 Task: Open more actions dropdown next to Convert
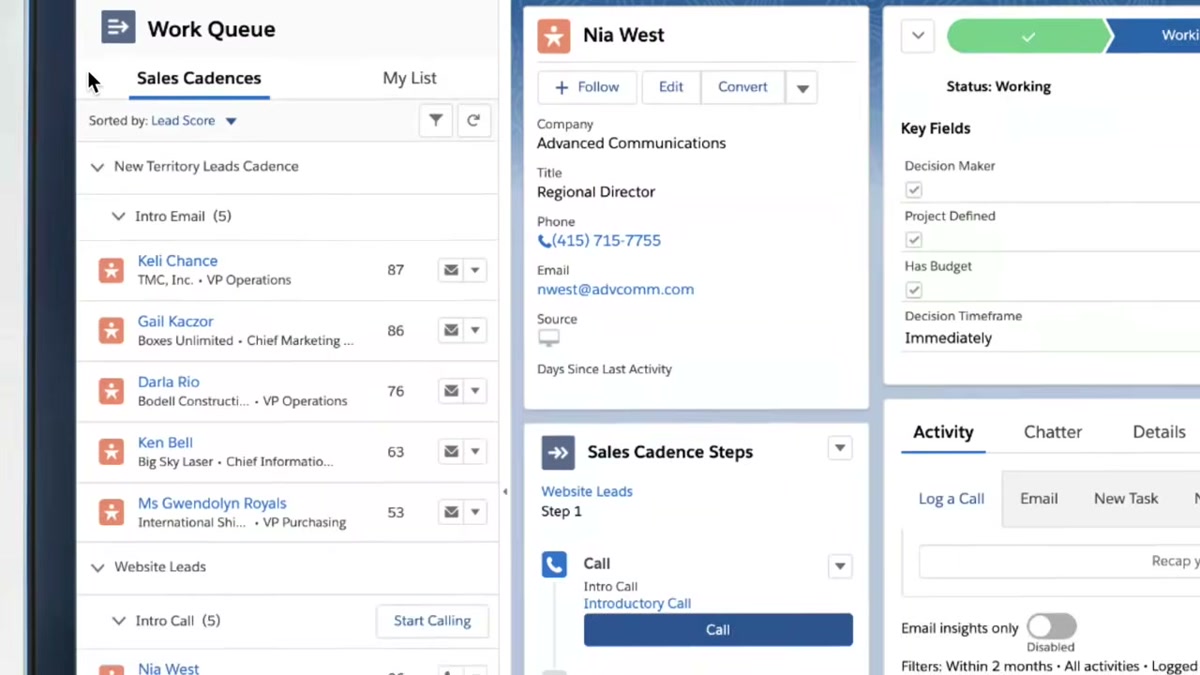[802, 88]
